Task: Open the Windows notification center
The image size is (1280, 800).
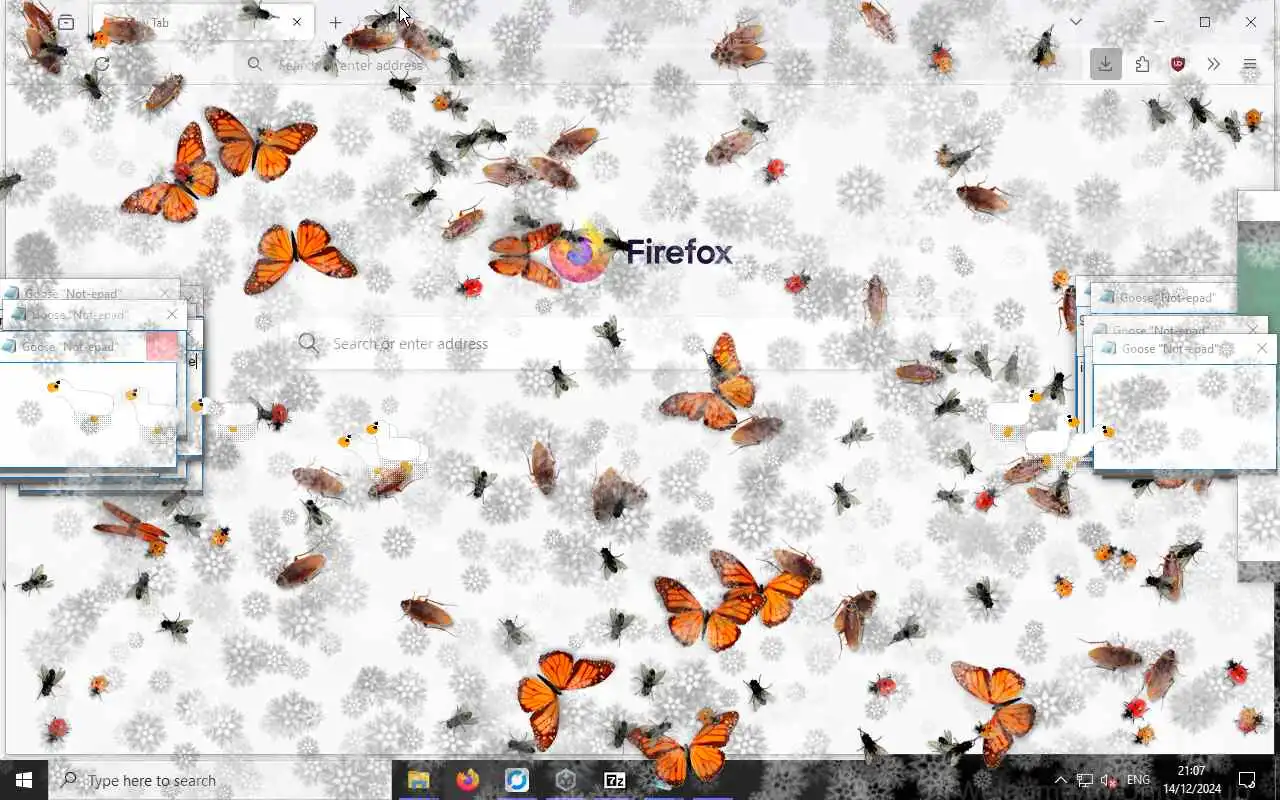Action: point(1247,780)
